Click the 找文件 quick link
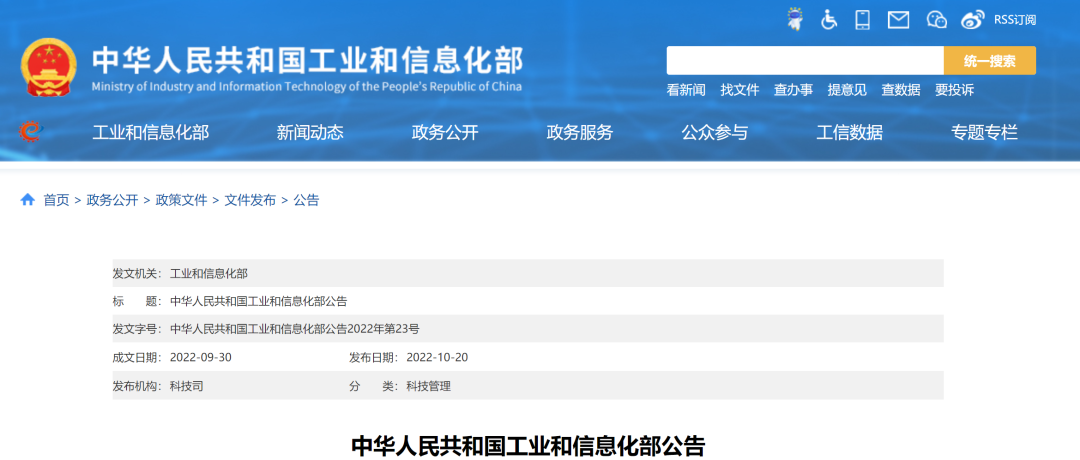1080x460 pixels. (x=740, y=90)
